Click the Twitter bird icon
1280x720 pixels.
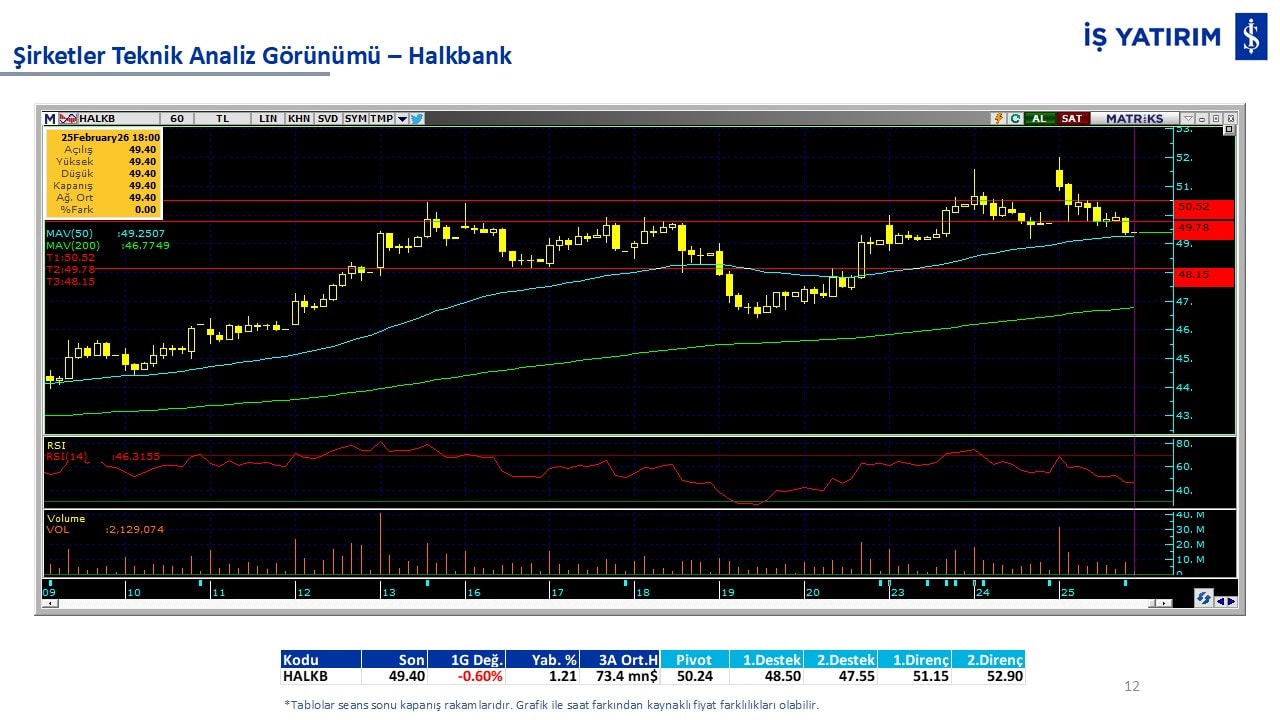[417, 118]
